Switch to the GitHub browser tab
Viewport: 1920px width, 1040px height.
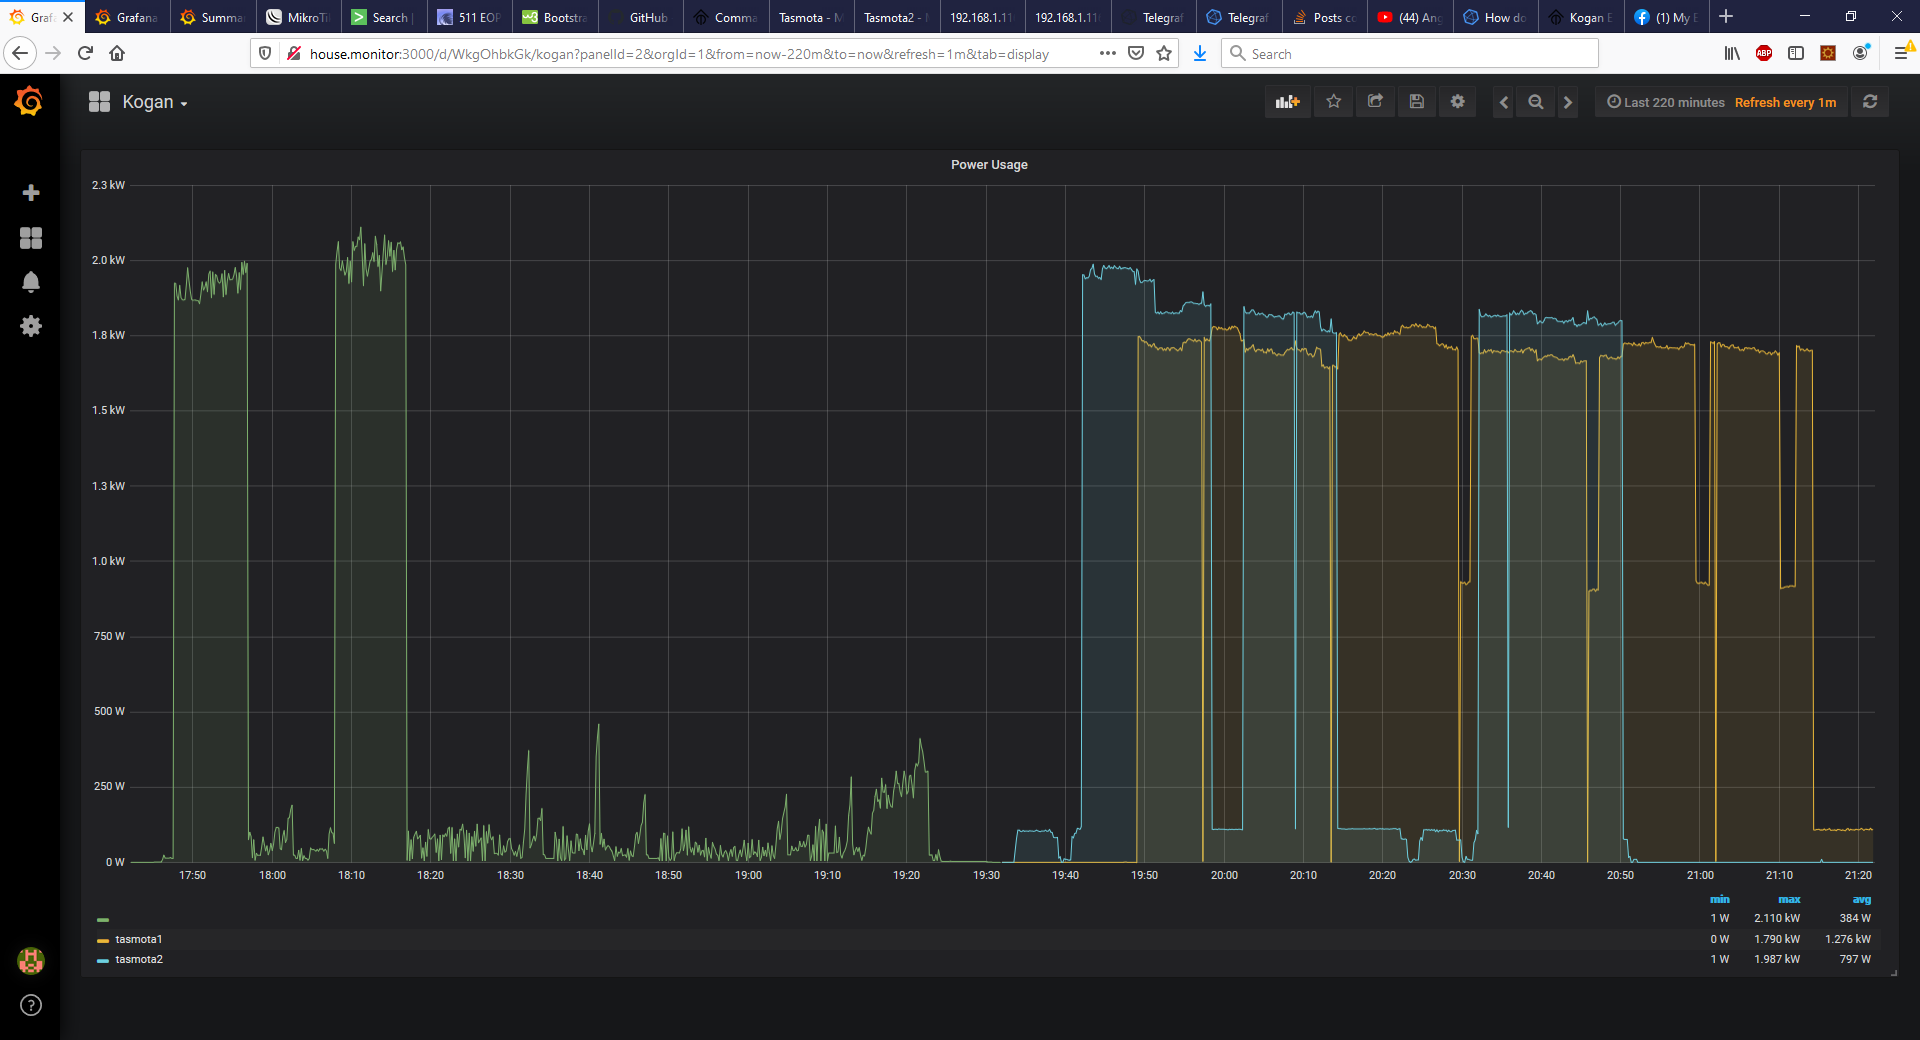(x=640, y=17)
